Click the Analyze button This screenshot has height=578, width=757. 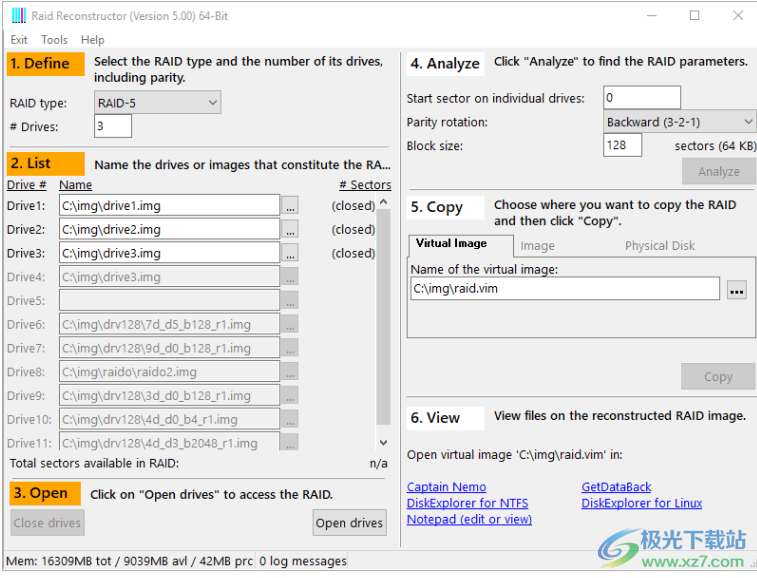[719, 171]
